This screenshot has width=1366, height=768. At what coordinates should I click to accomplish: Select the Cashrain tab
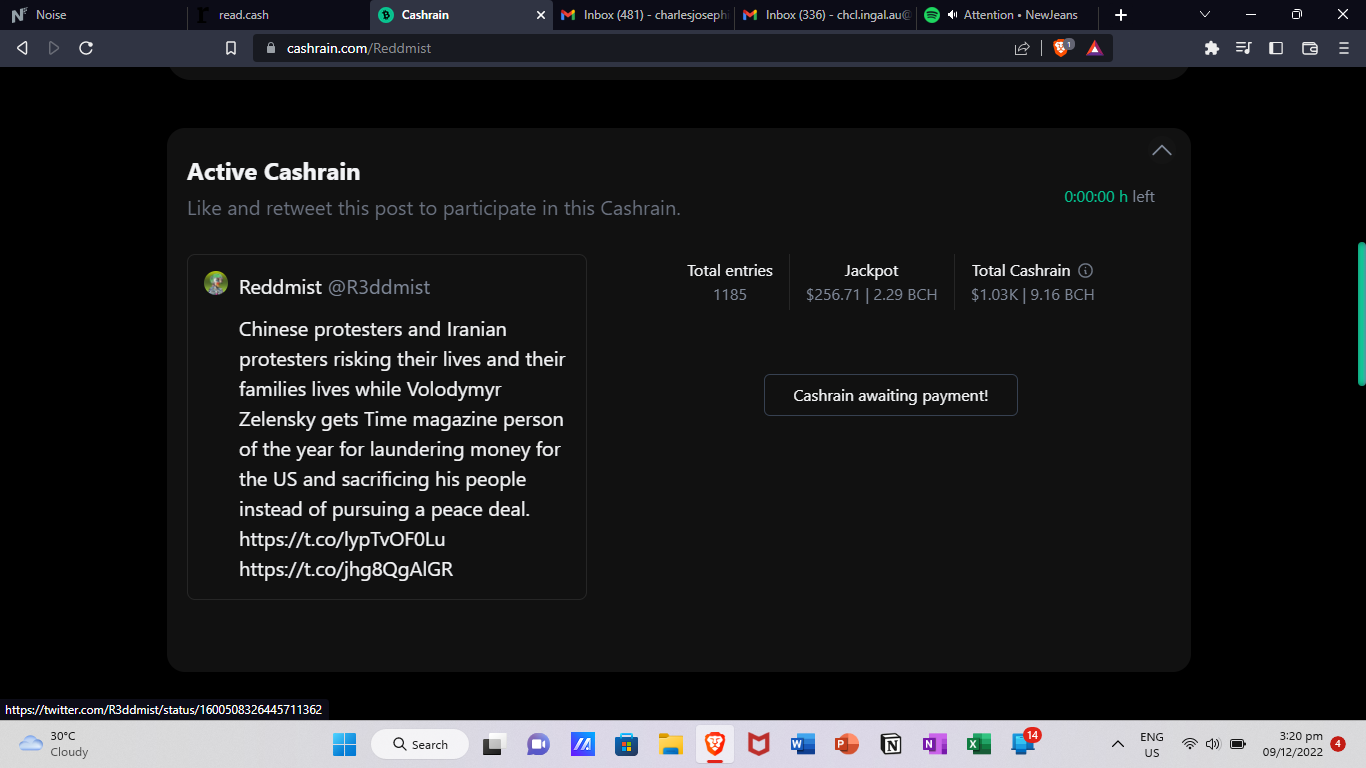point(460,15)
